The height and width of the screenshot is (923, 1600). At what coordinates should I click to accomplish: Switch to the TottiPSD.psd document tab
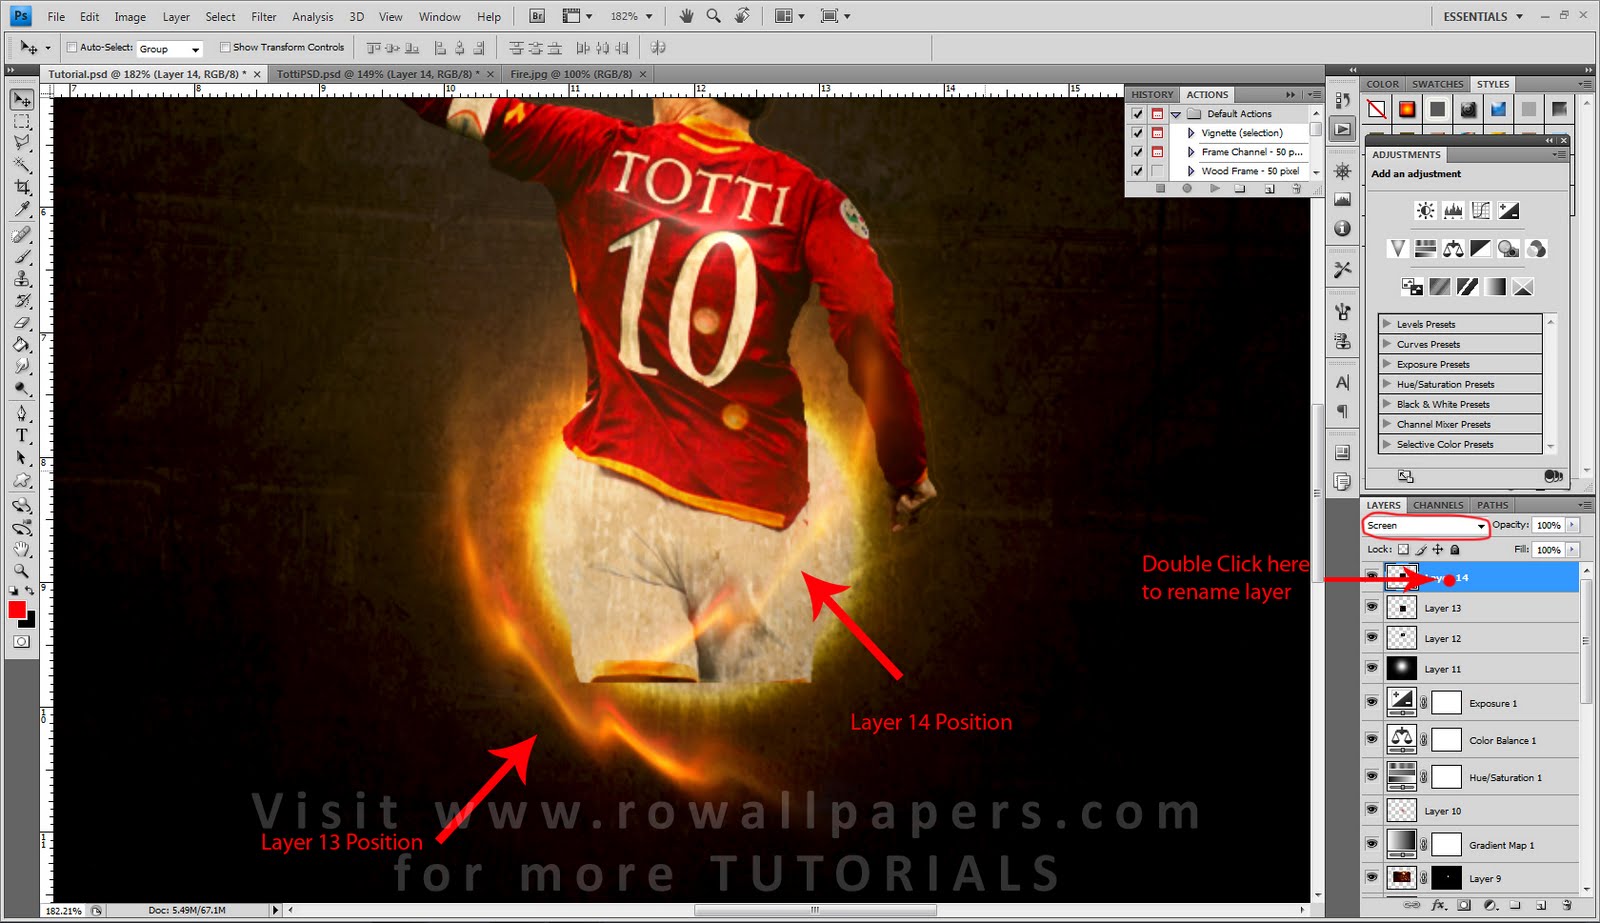[379, 74]
